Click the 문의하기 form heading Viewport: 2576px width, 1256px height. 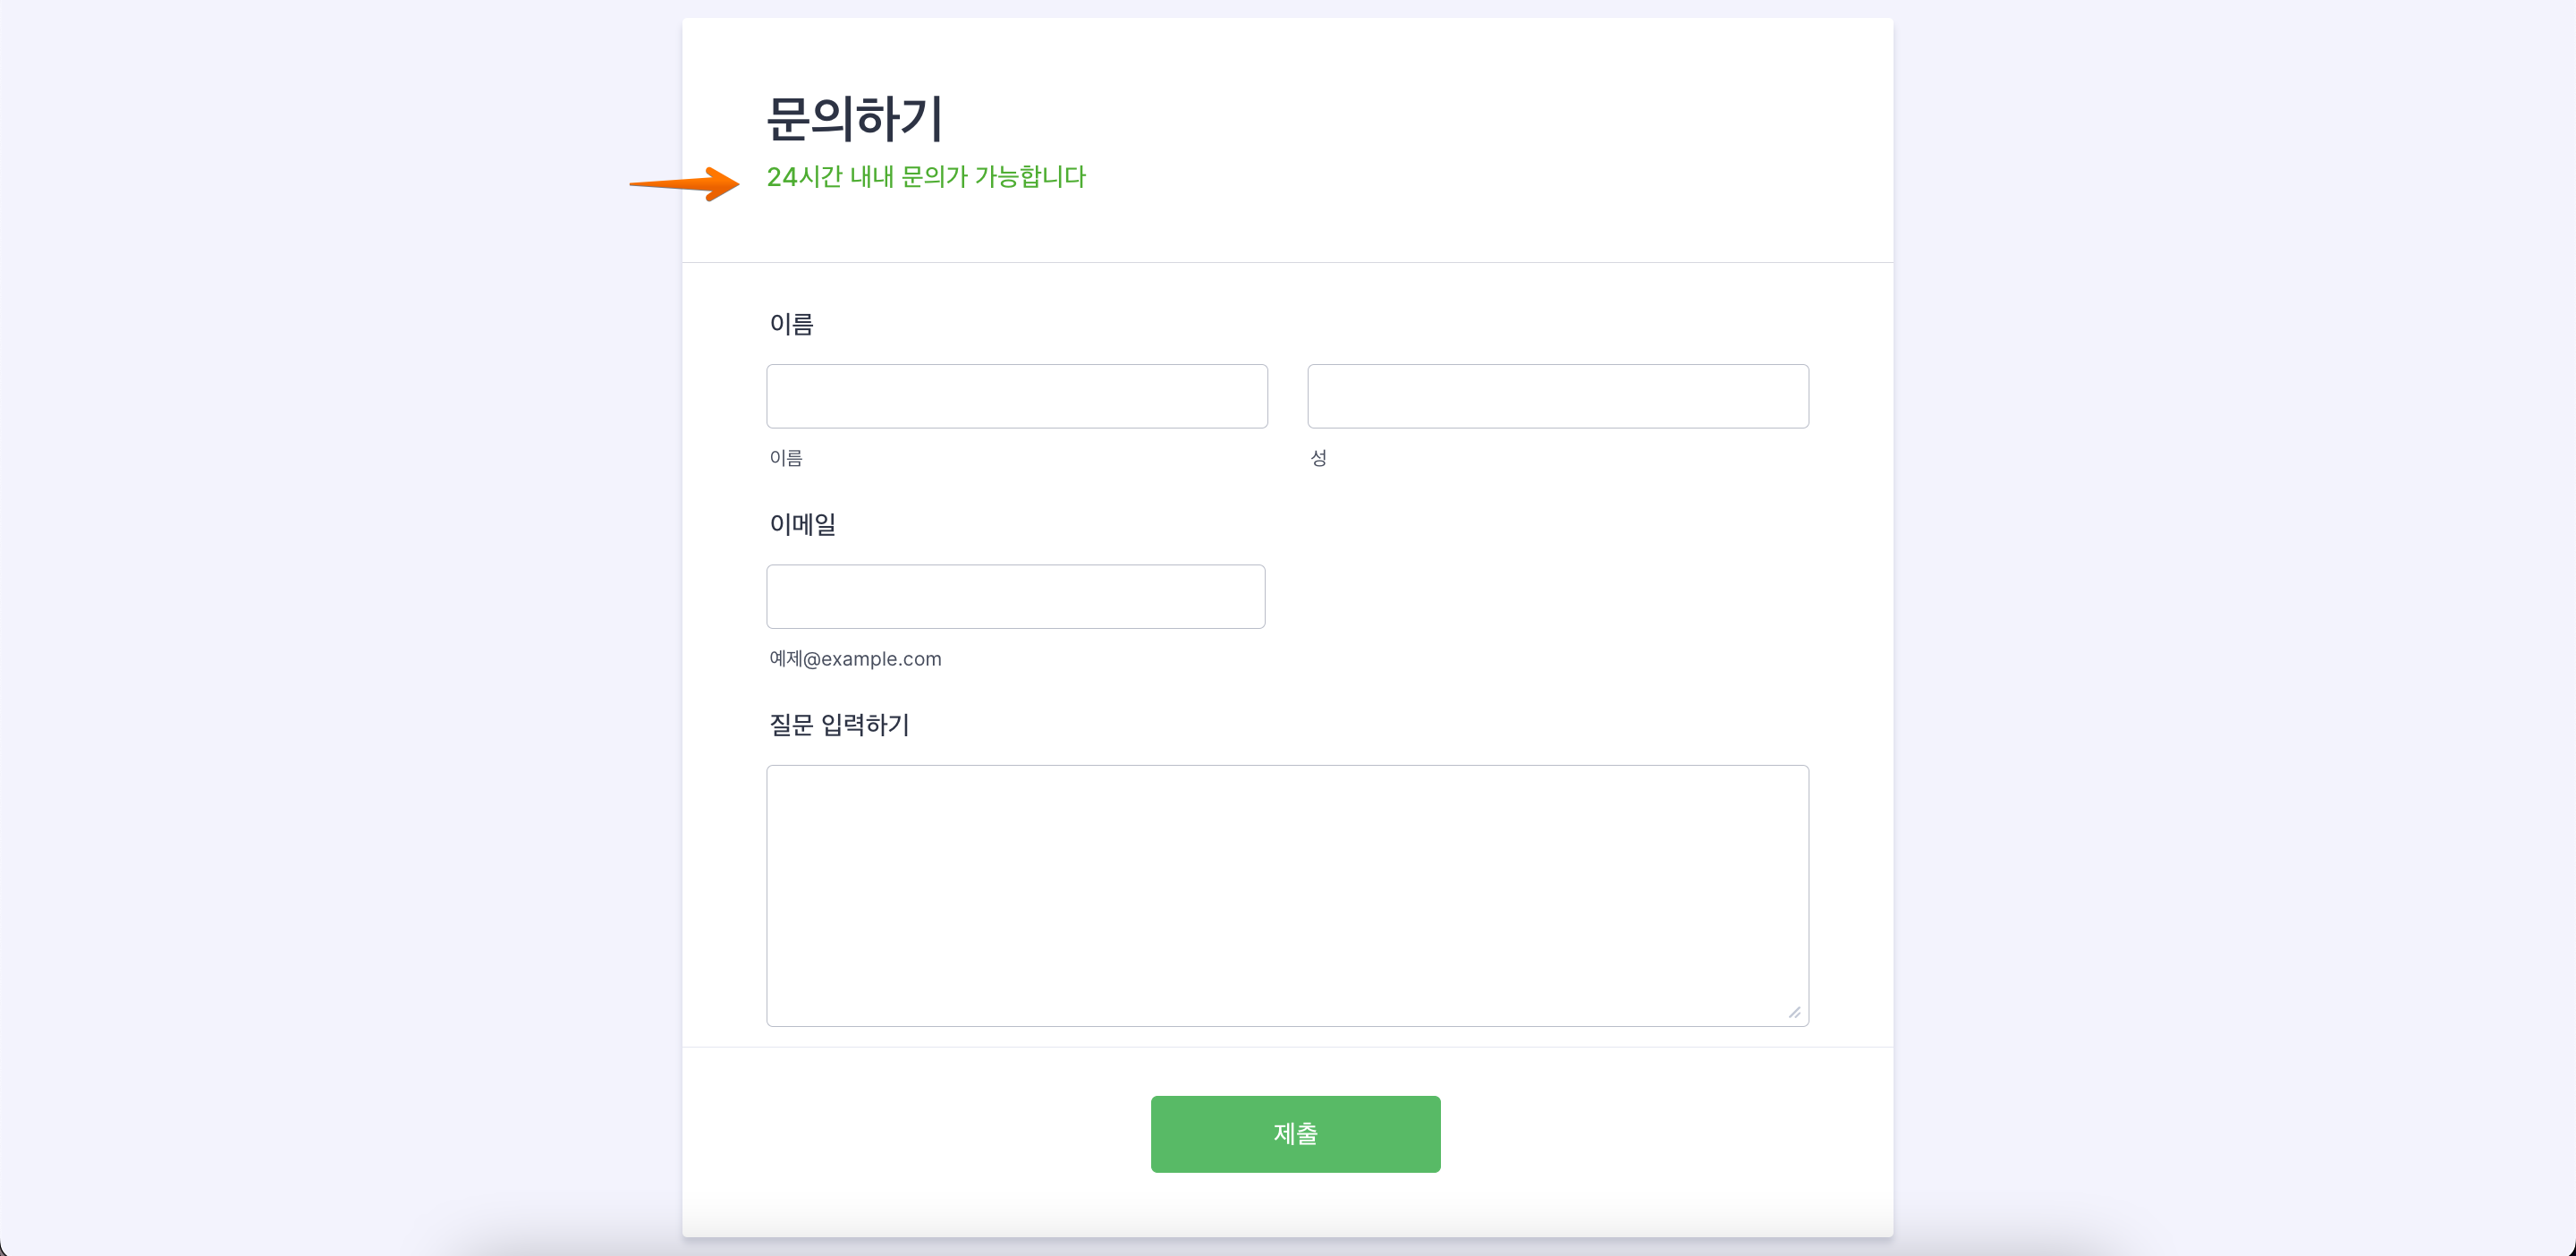pyautogui.click(x=854, y=119)
